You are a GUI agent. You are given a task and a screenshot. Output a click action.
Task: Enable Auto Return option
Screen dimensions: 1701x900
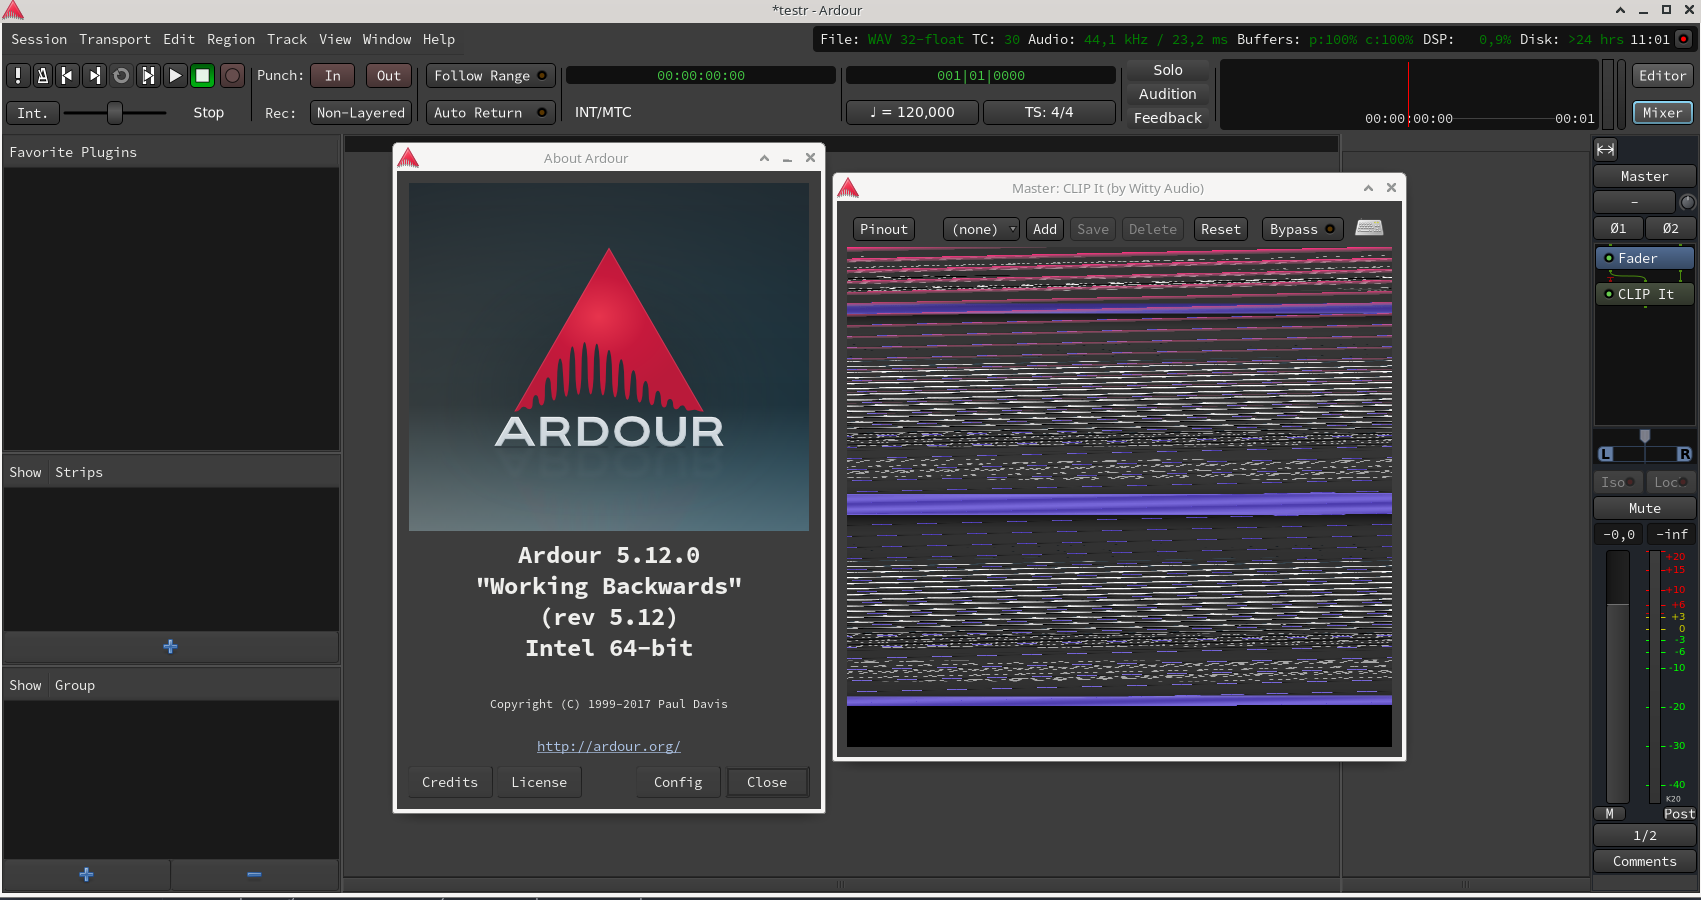click(x=491, y=112)
